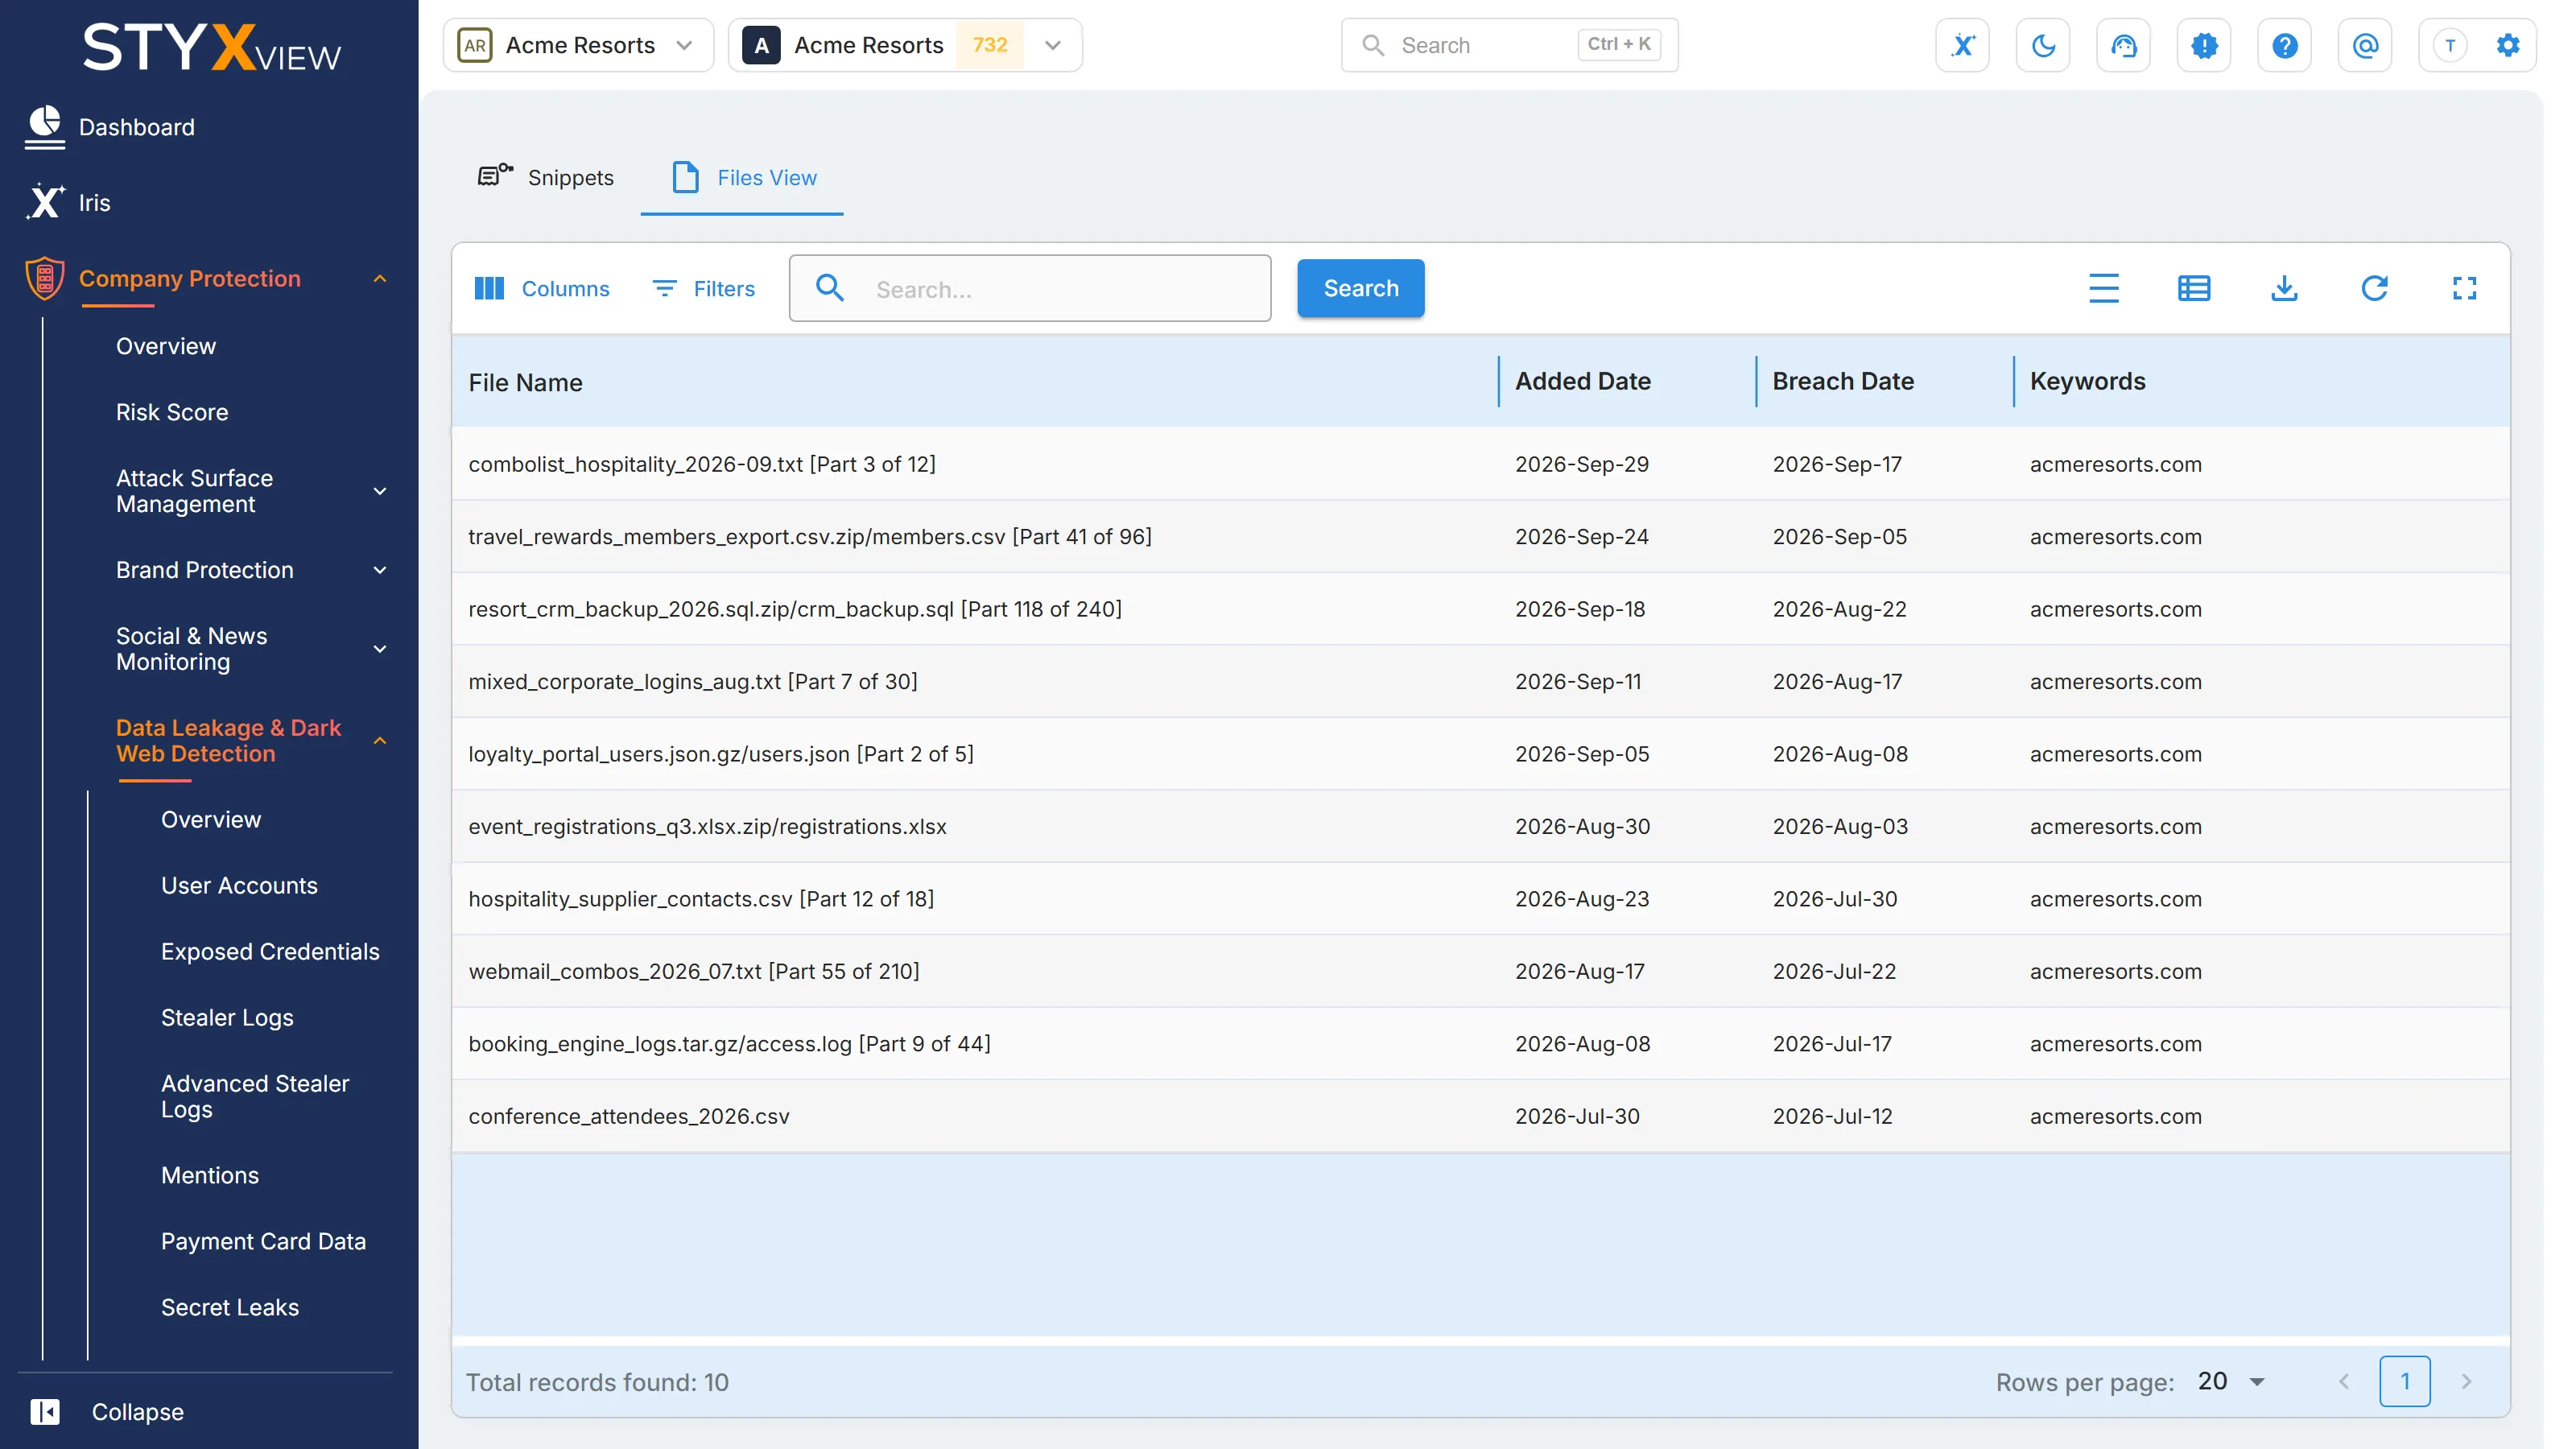
Task: Sort by the Added Date column header
Action: [x=1582, y=381]
